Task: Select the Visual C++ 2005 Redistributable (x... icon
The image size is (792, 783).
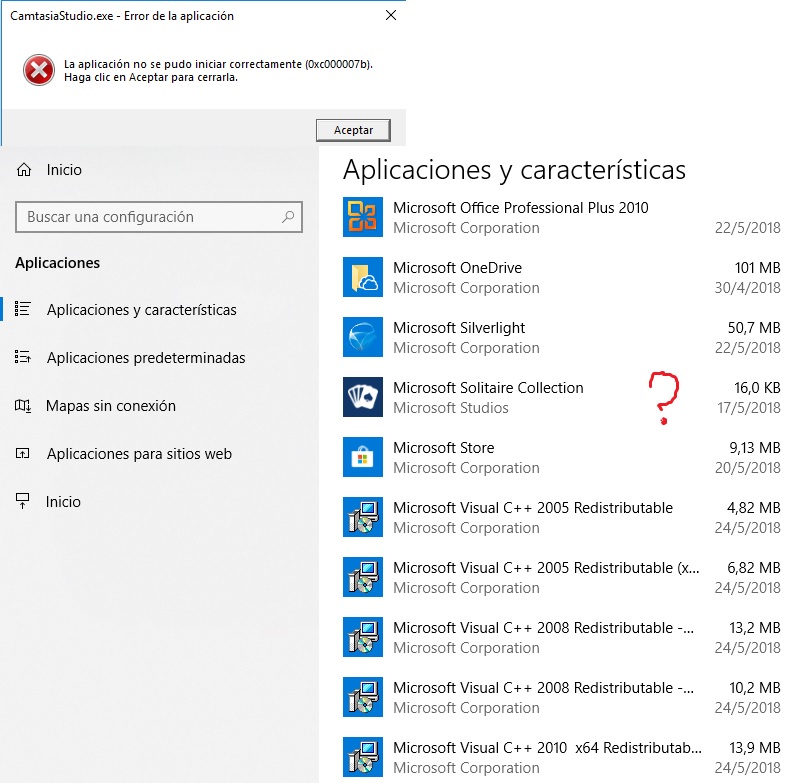Action: [363, 577]
